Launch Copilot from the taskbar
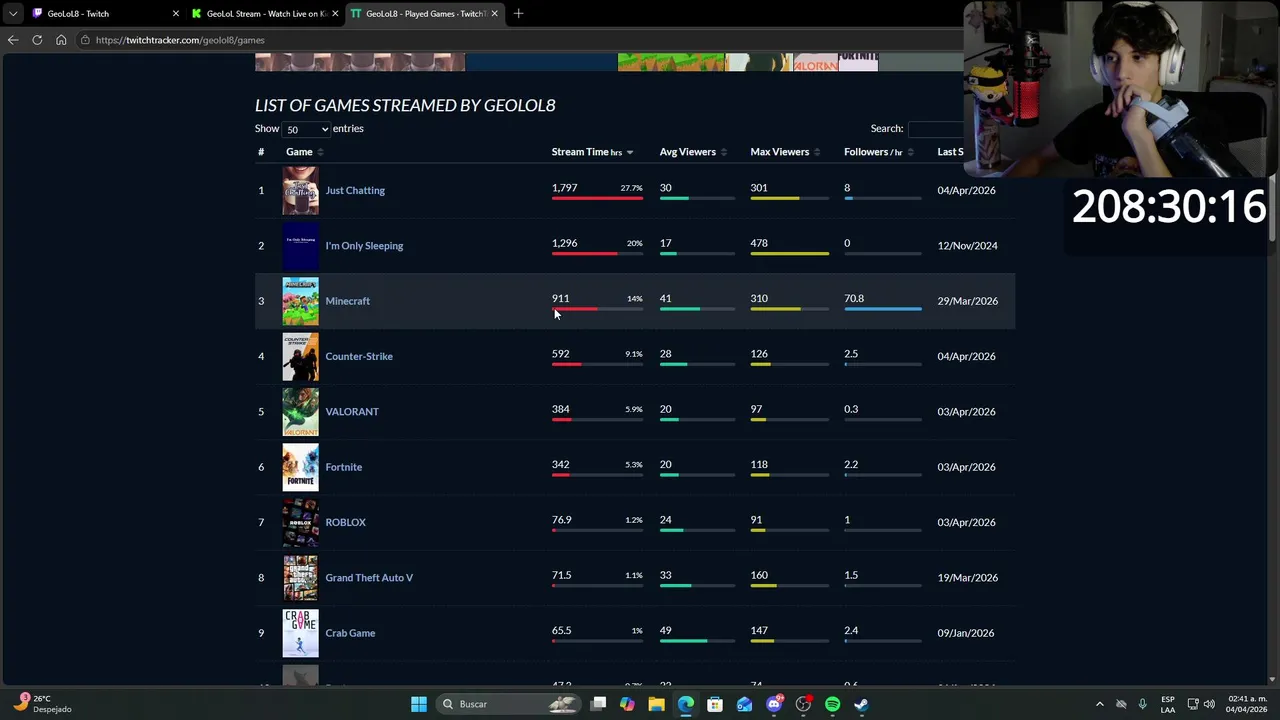 tap(627, 704)
